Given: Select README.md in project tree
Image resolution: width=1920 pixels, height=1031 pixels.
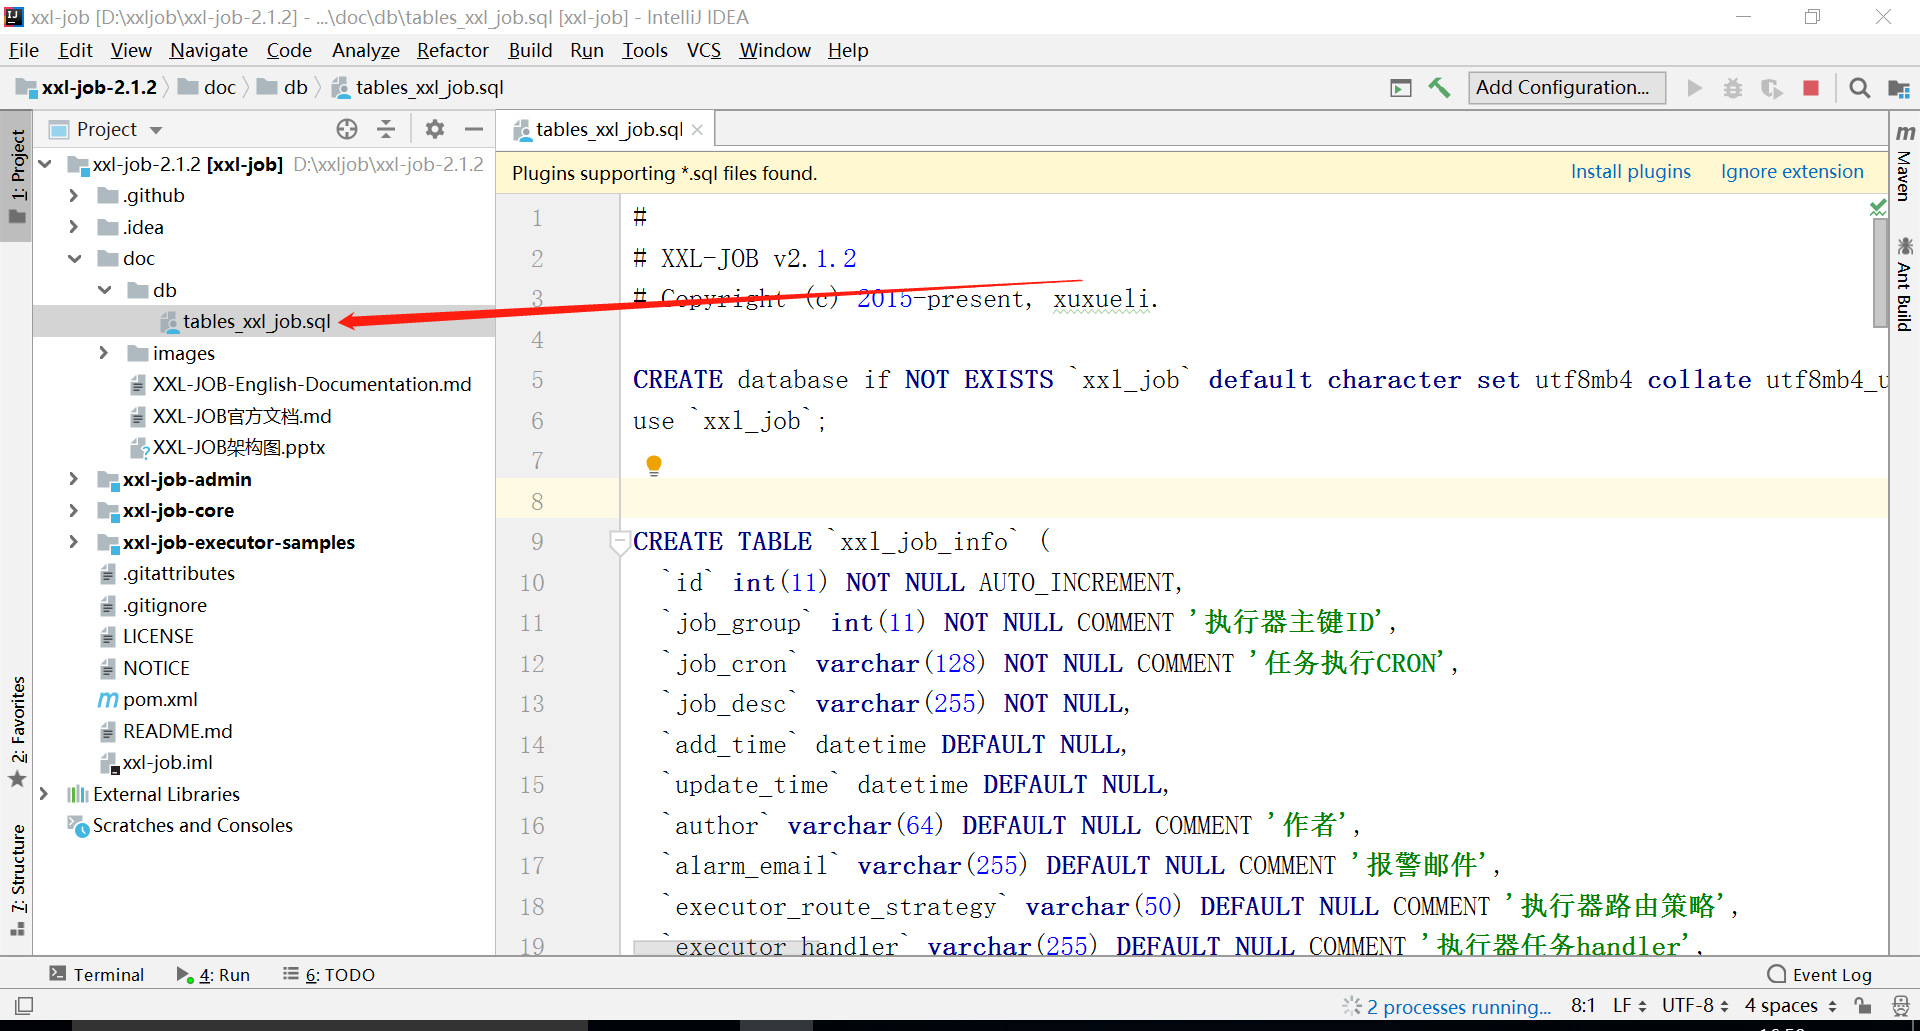Looking at the screenshot, I should point(177,731).
